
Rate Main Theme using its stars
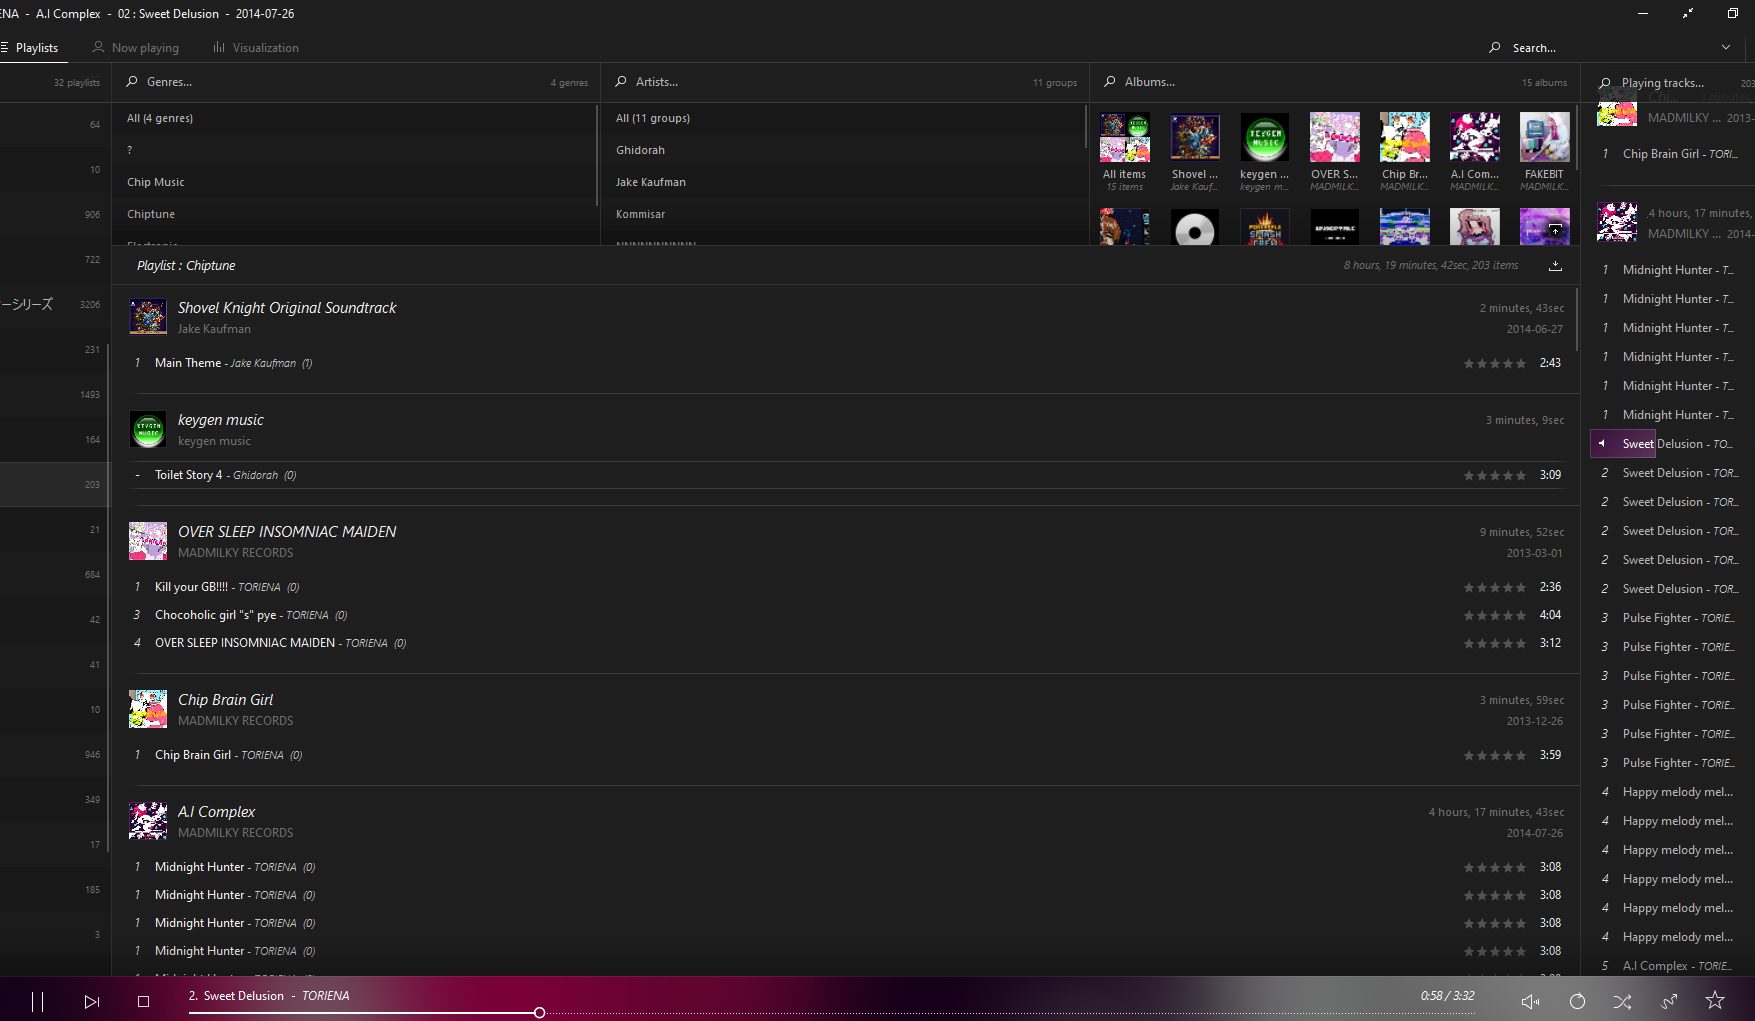pyautogui.click(x=1495, y=363)
